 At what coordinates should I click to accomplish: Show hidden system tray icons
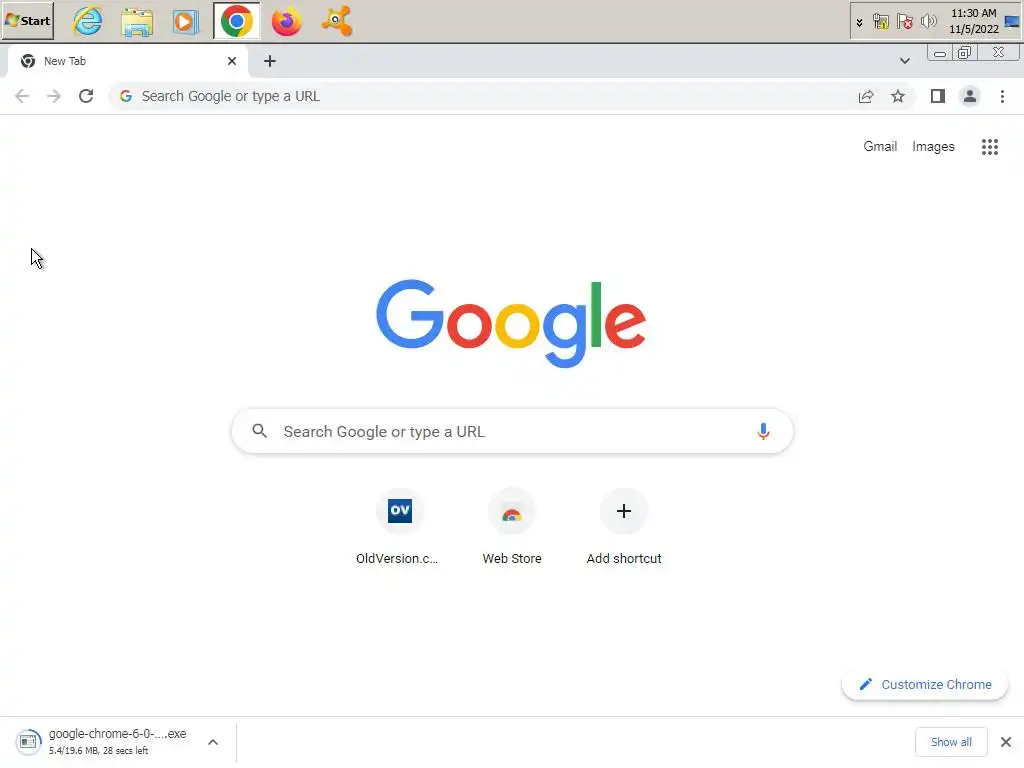[x=859, y=22]
